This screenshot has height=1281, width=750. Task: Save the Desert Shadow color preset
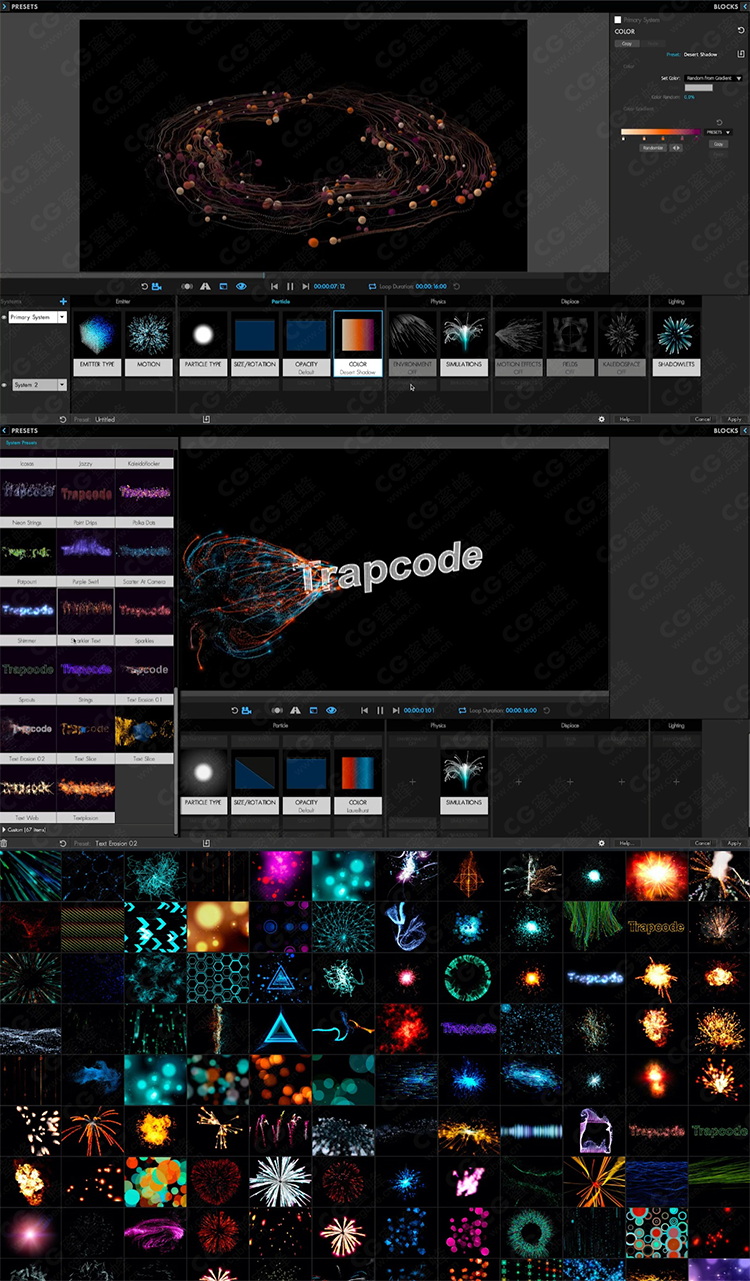tap(740, 53)
